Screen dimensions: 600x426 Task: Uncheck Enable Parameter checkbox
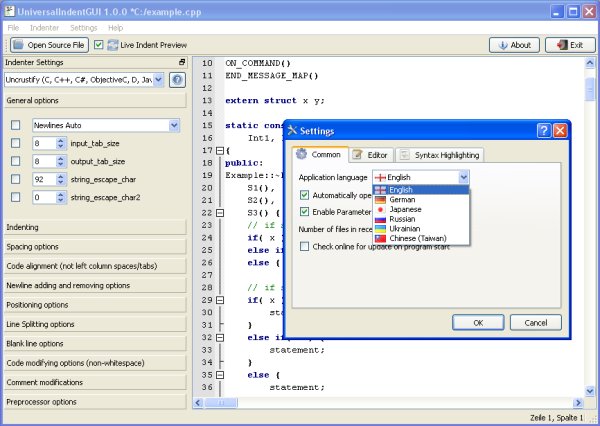point(304,212)
